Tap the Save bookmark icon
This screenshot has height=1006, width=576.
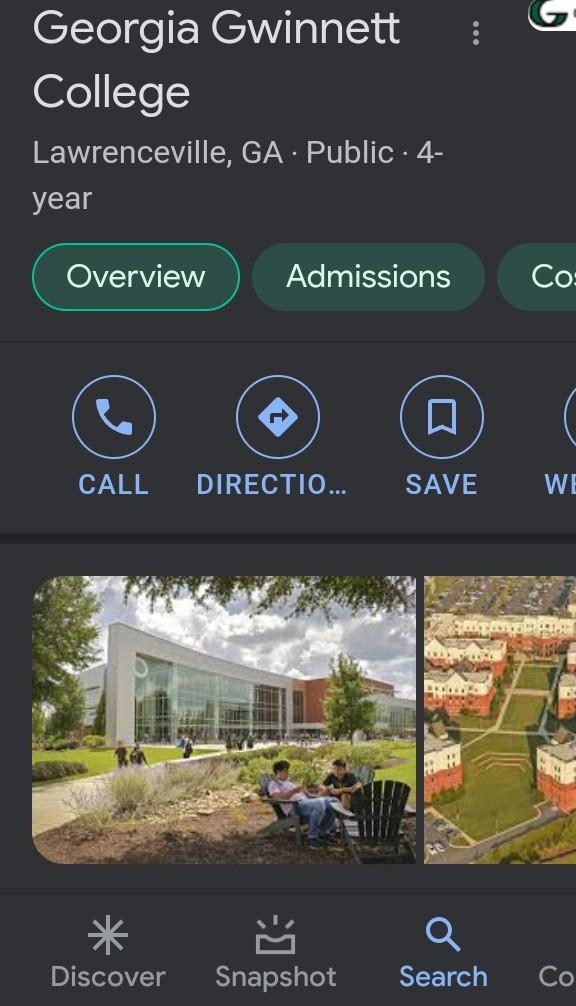point(442,417)
